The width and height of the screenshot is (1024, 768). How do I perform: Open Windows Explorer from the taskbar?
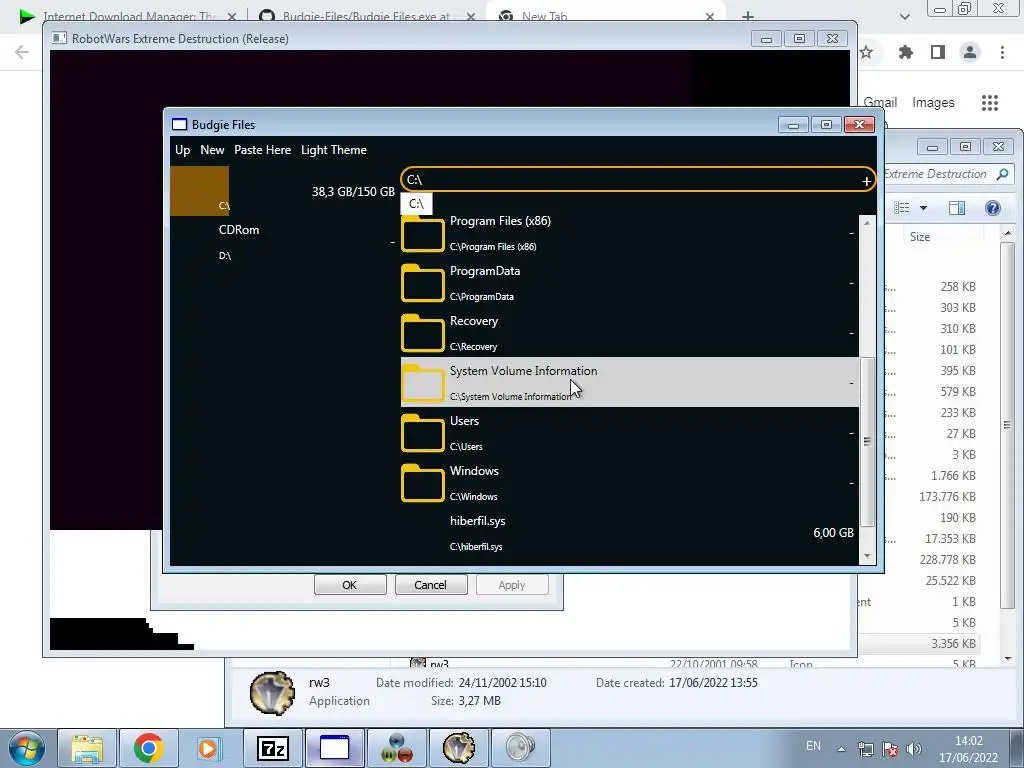[x=87, y=748]
